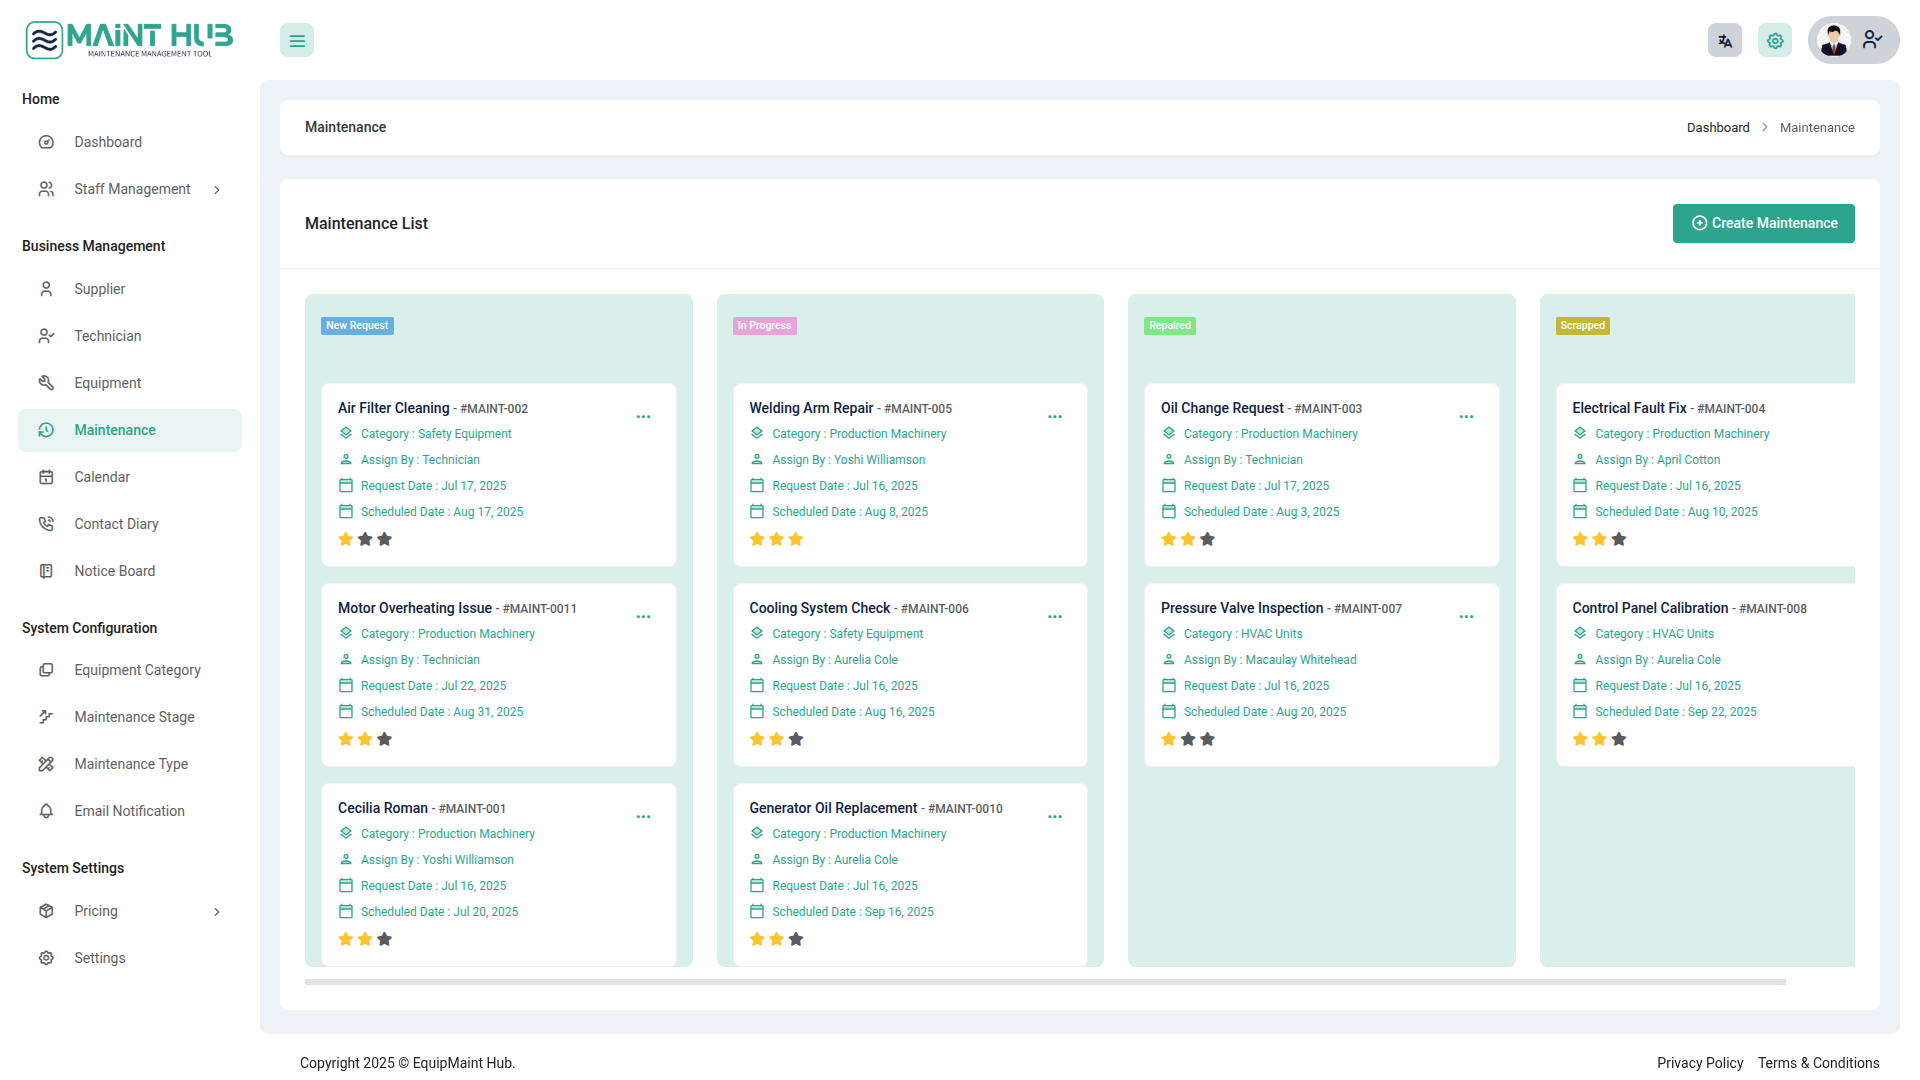Open the Calendar sidebar item

coord(102,478)
